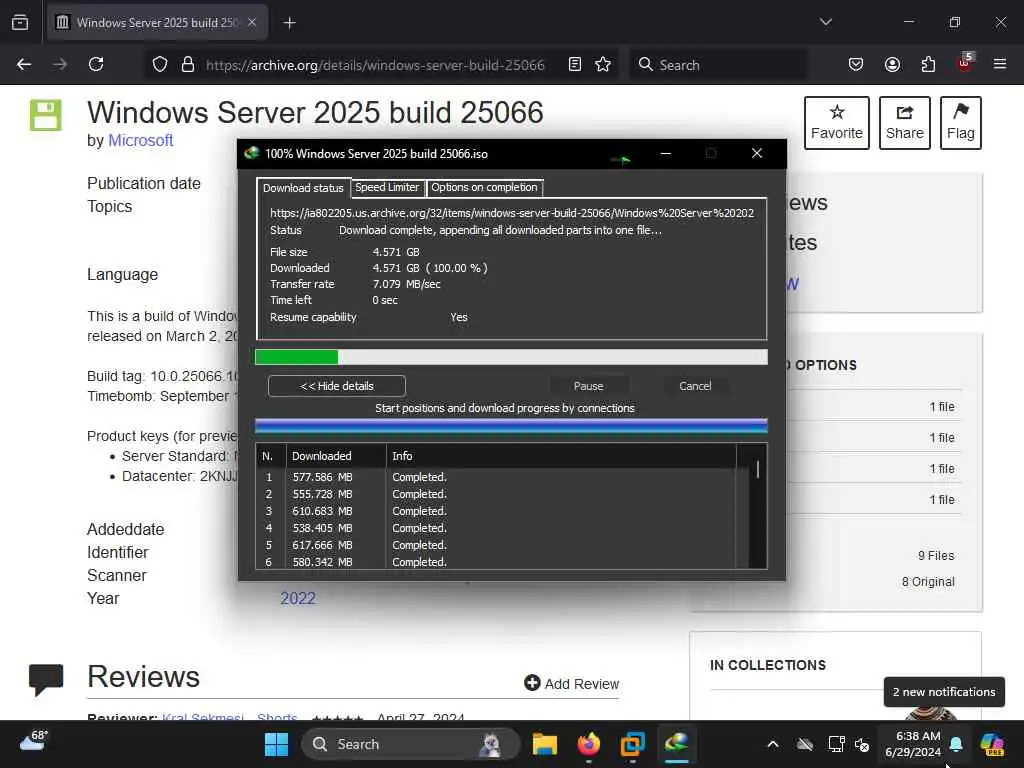
Task: Open the 2022 year link
Action: click(x=298, y=598)
